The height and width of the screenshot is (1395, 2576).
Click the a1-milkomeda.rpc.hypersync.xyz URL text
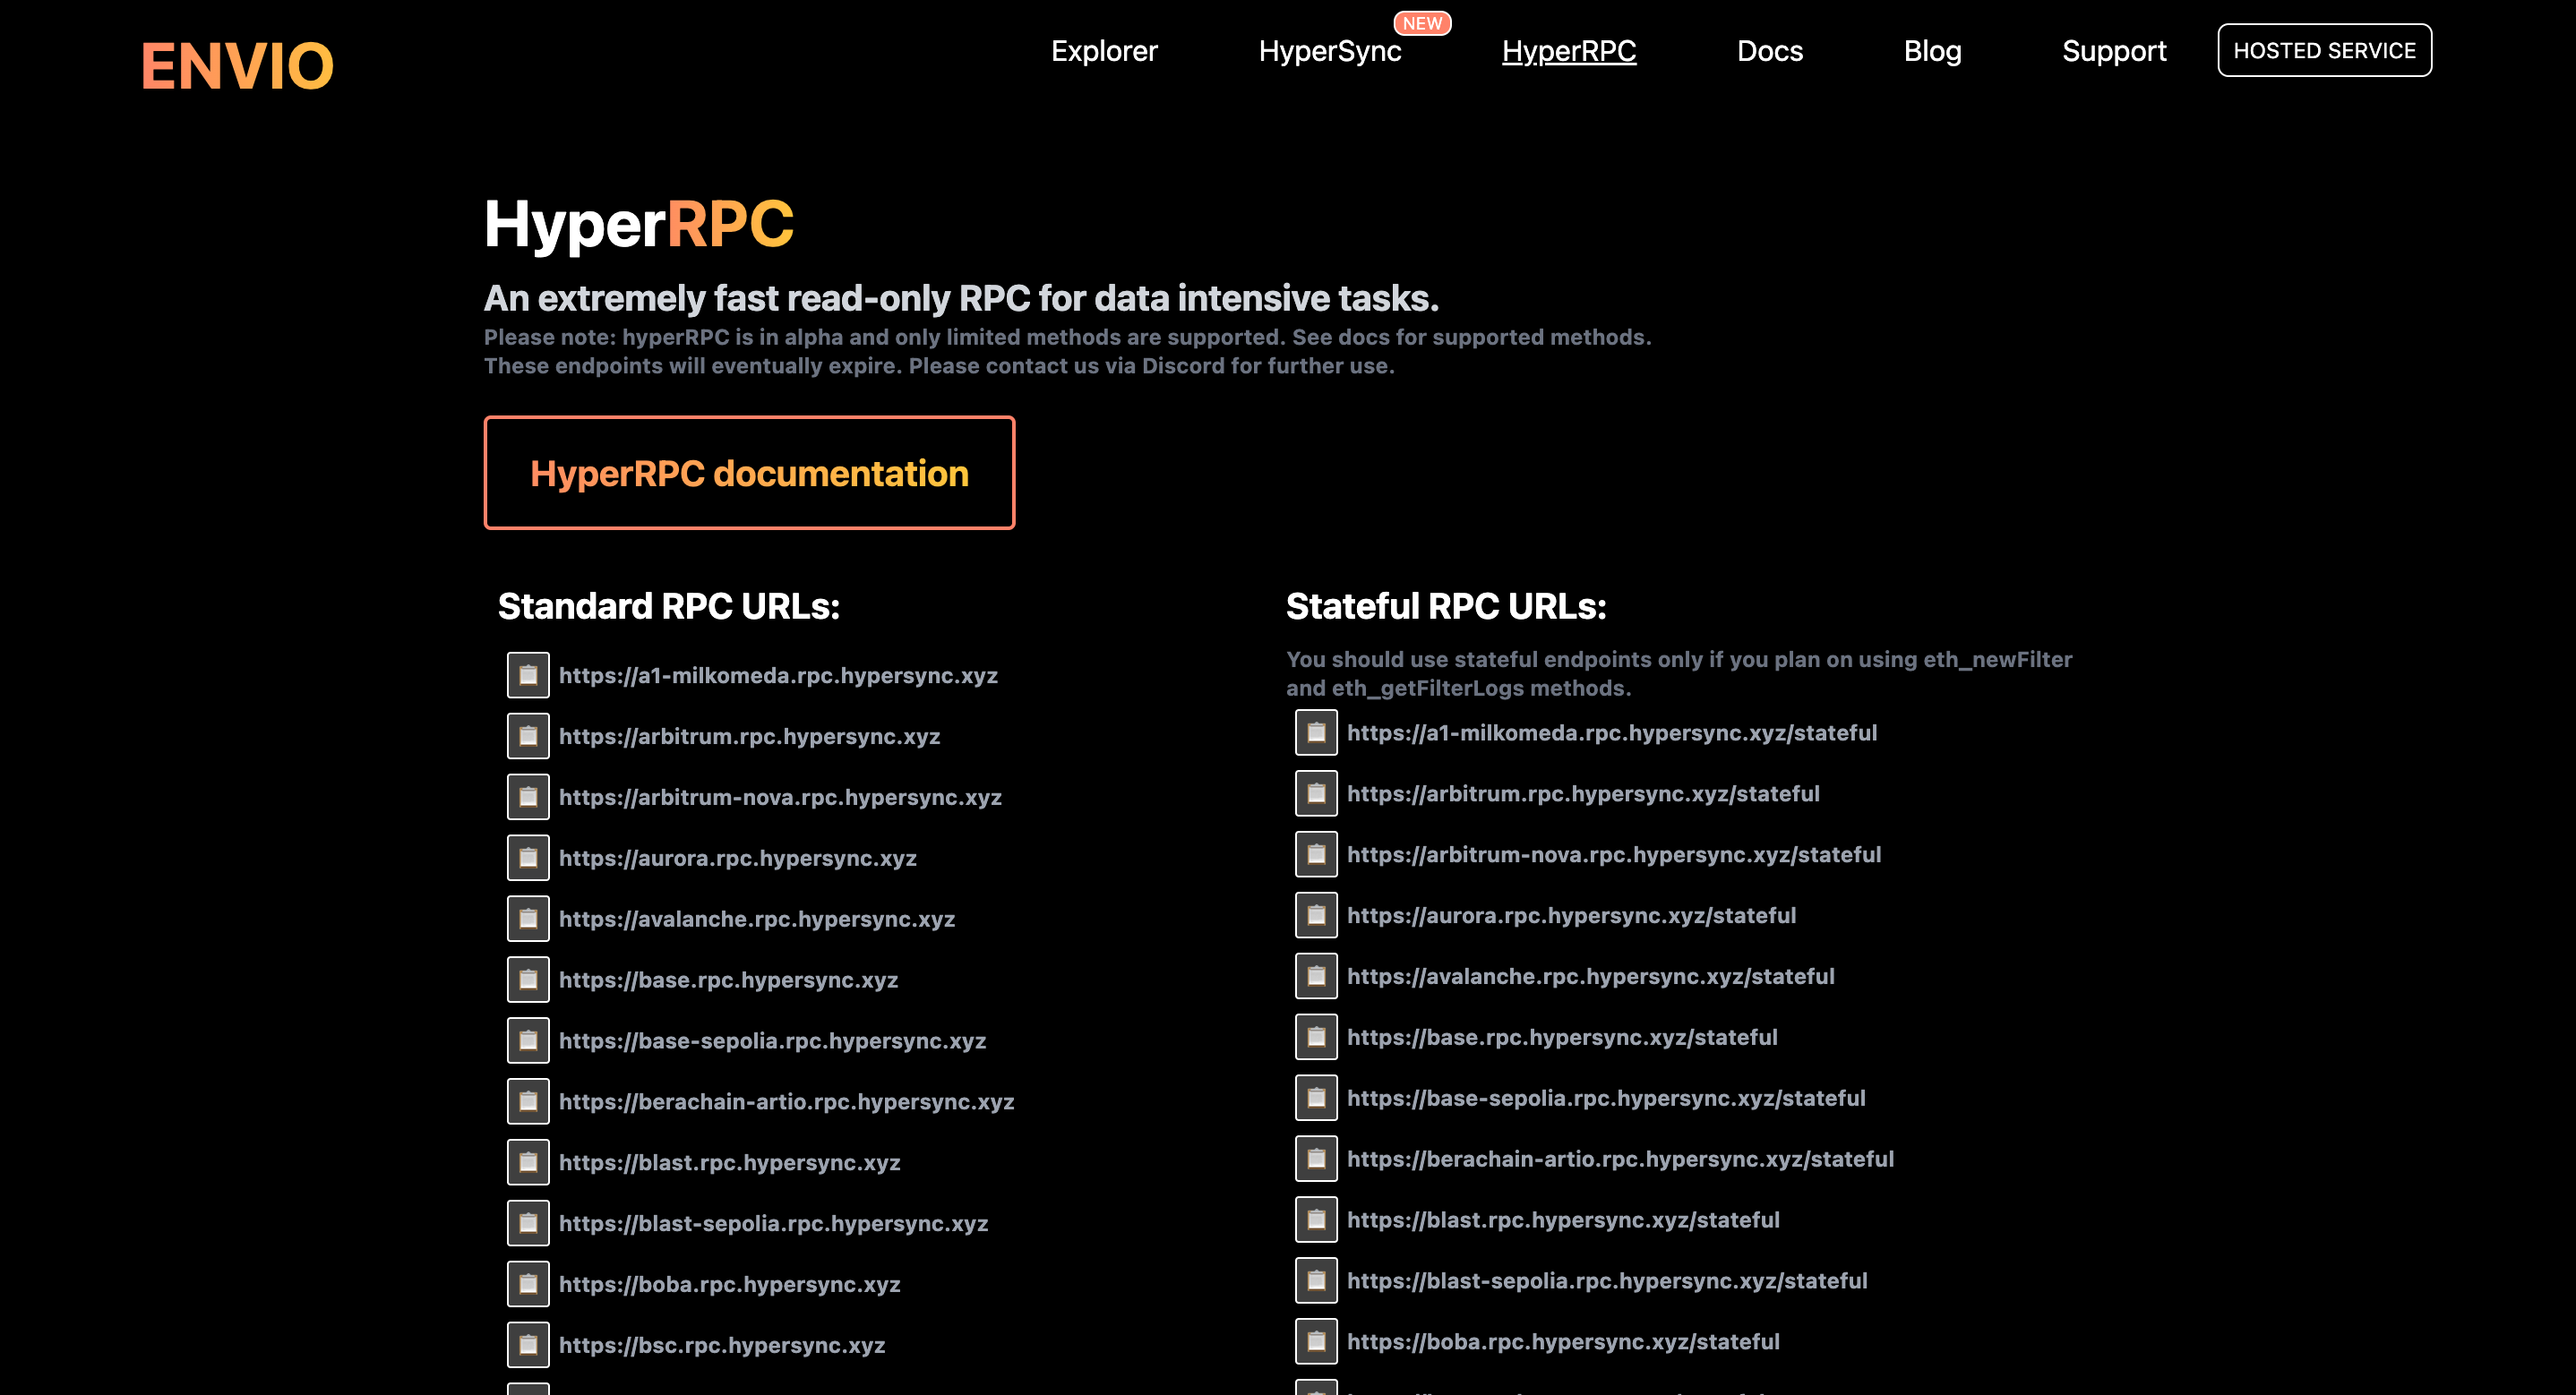(x=778, y=676)
